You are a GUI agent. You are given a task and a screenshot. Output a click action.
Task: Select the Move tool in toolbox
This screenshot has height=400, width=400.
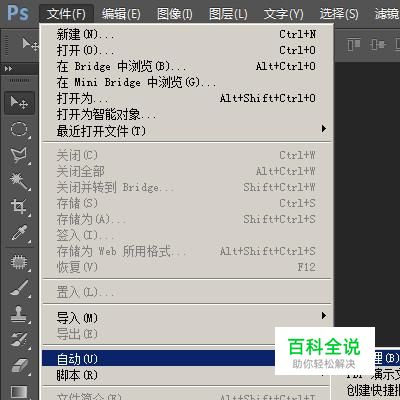19,102
